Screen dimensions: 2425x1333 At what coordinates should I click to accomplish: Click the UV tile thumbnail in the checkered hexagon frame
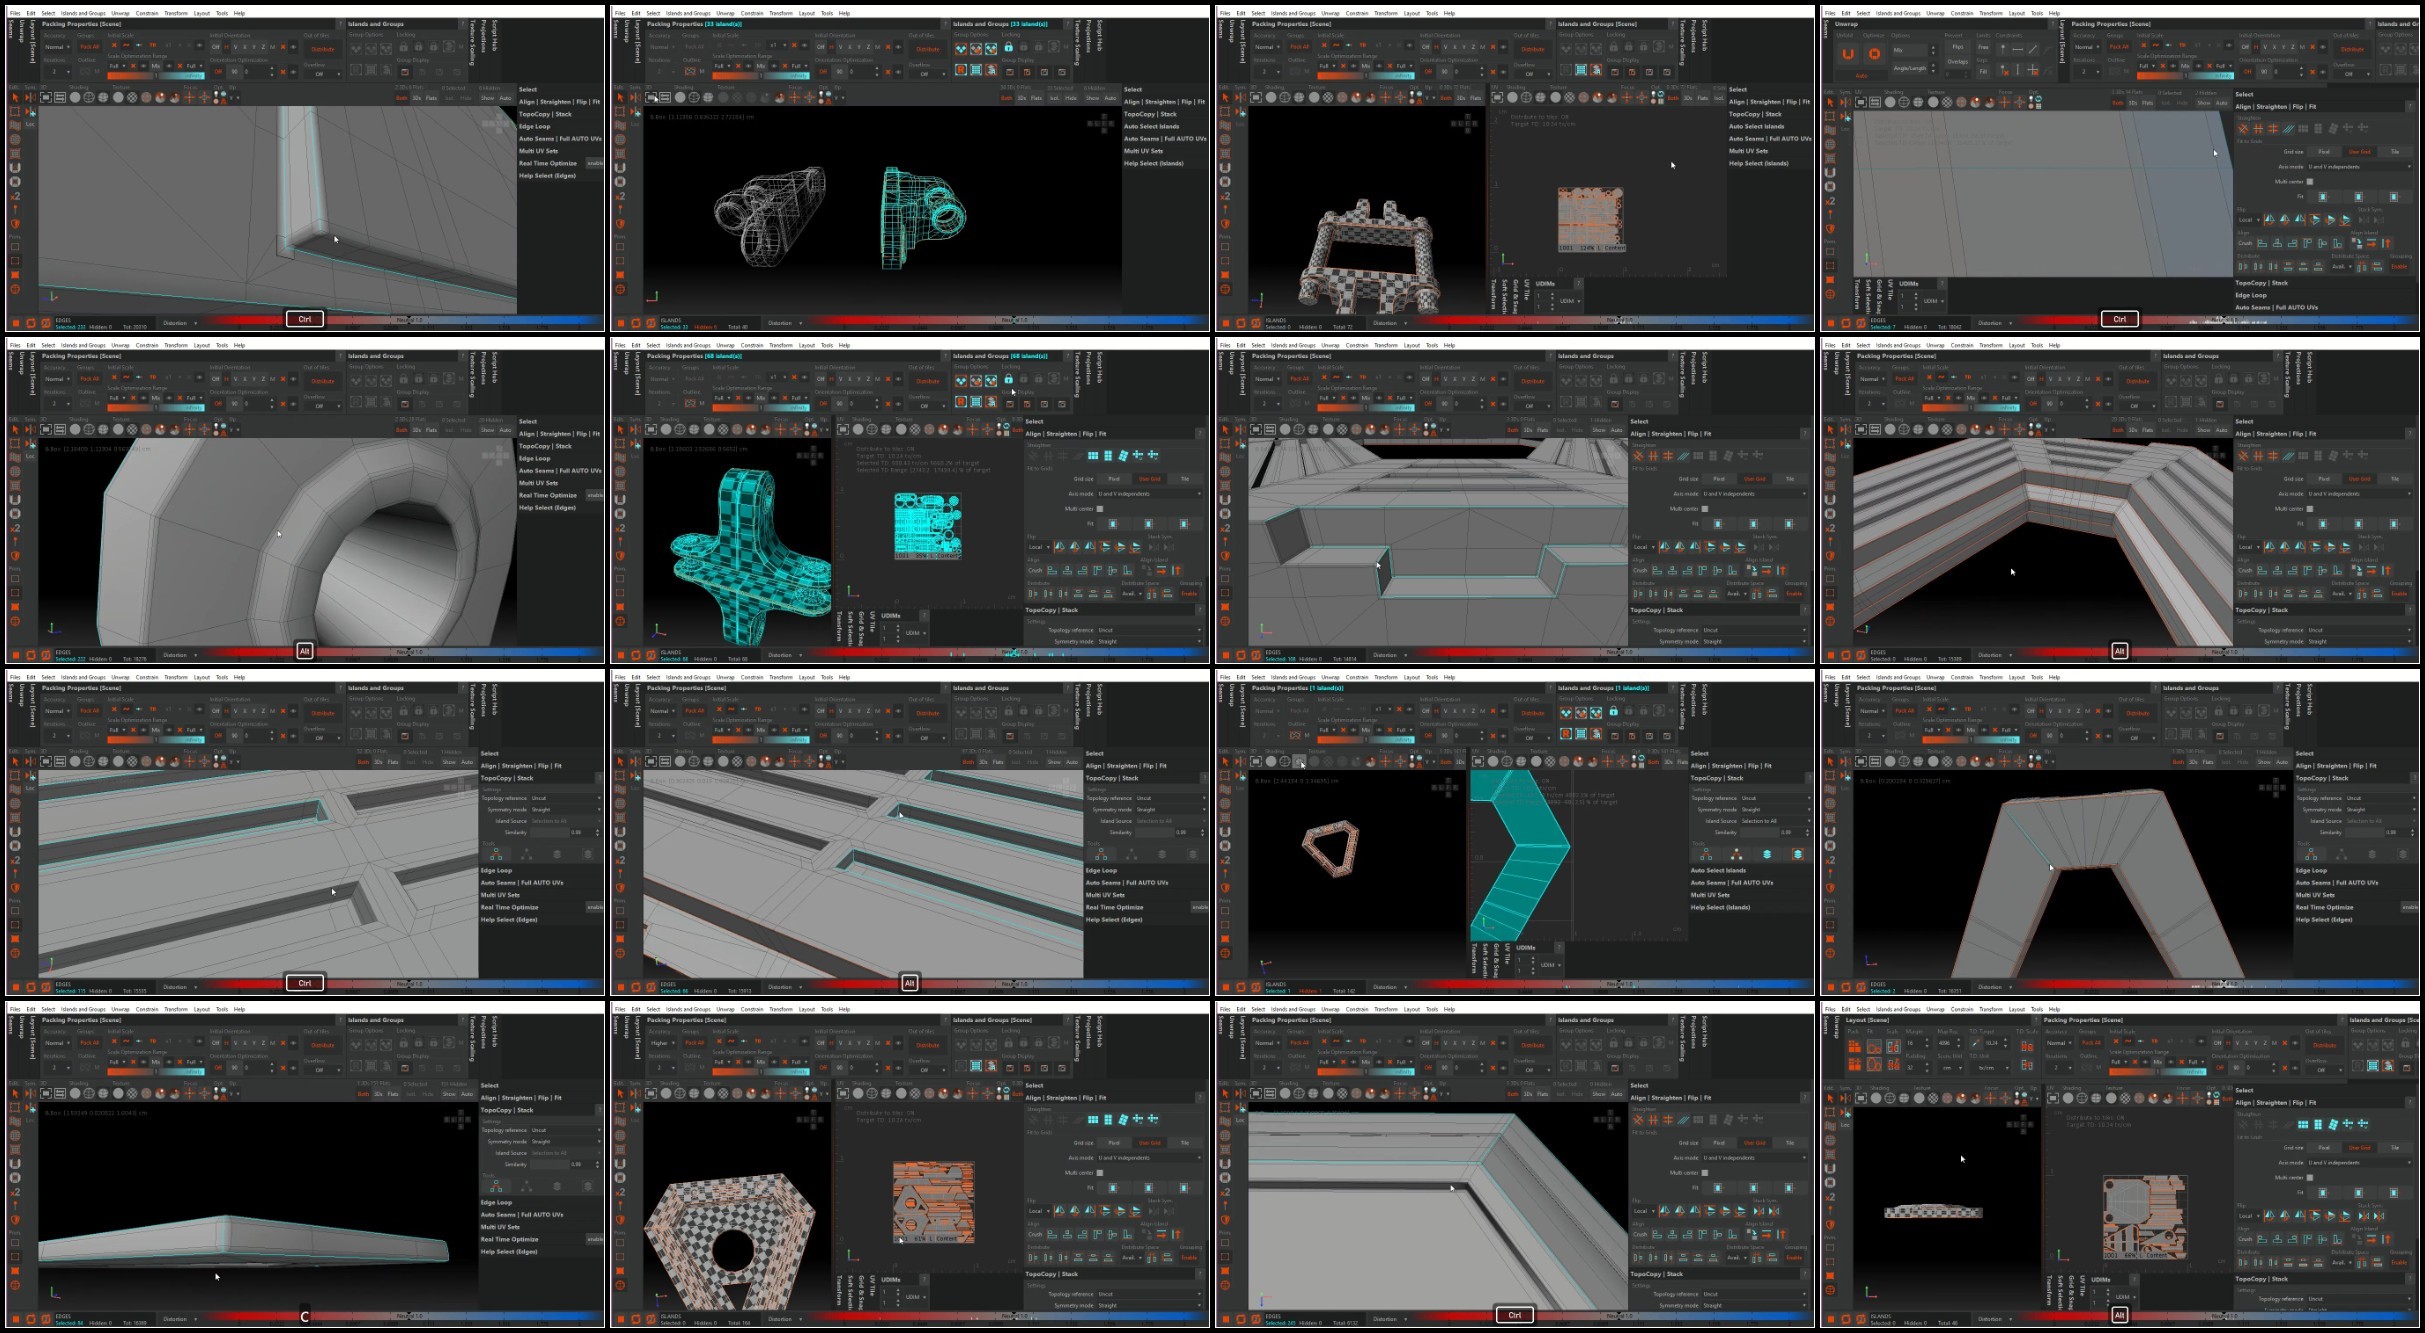pos(933,1202)
